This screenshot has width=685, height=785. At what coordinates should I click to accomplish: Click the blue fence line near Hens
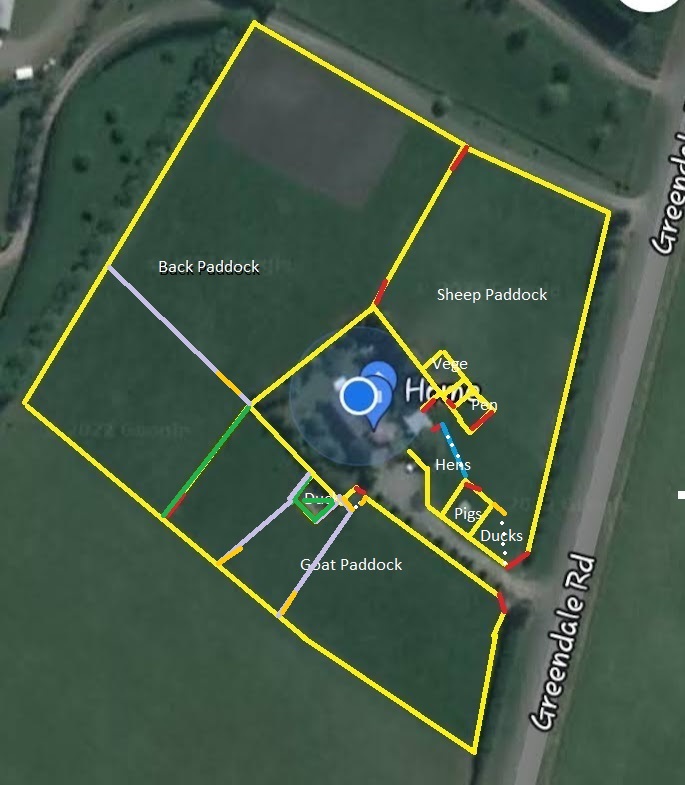454,450
